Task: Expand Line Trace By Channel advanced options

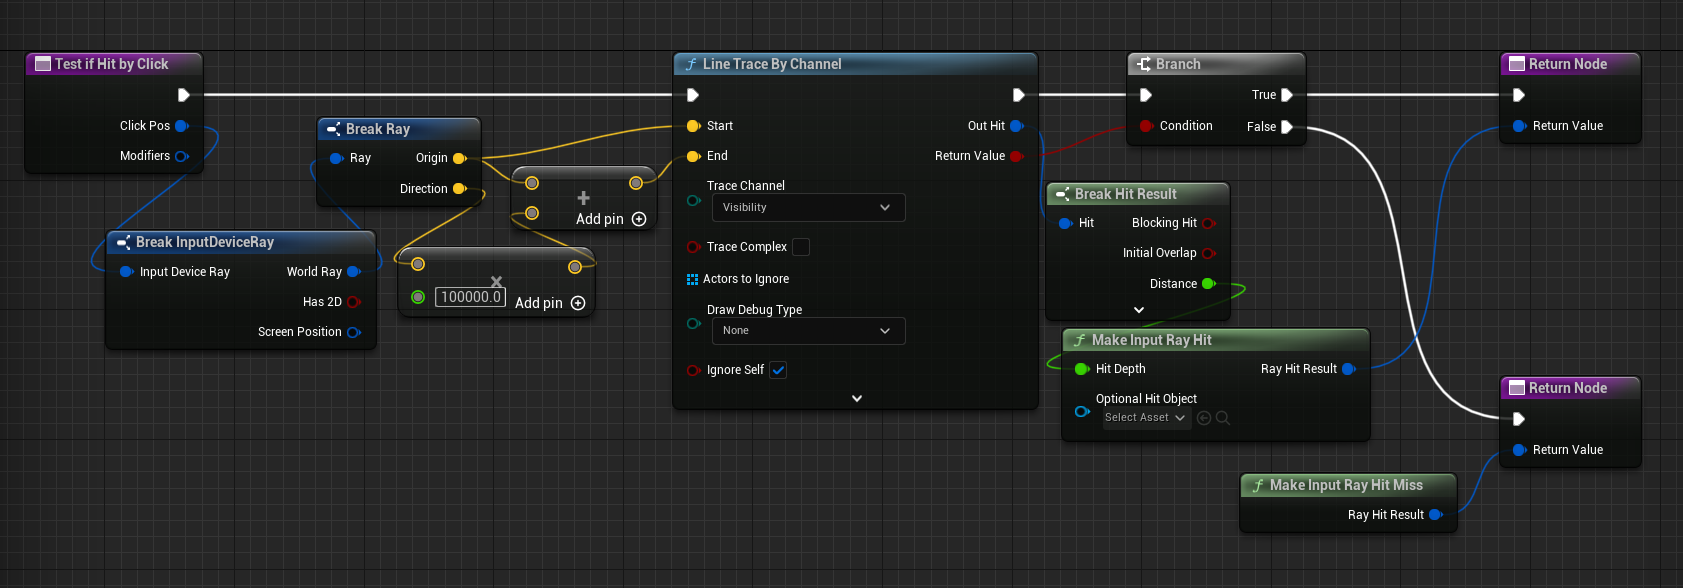Action: 857,398
